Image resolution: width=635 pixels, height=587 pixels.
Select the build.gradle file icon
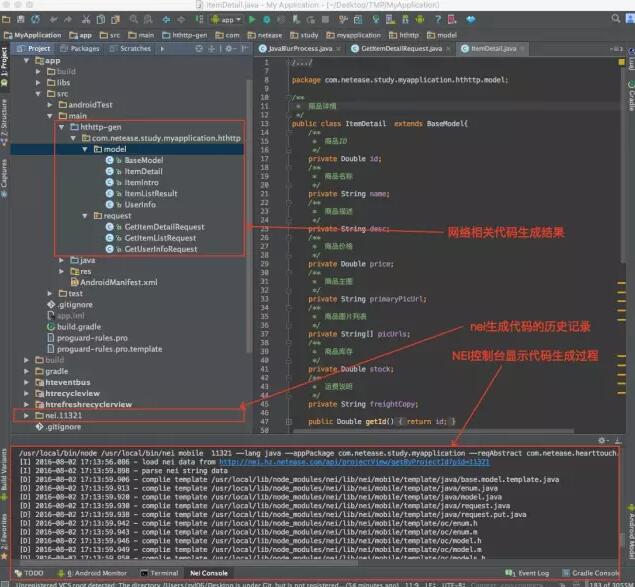[x=49, y=327]
